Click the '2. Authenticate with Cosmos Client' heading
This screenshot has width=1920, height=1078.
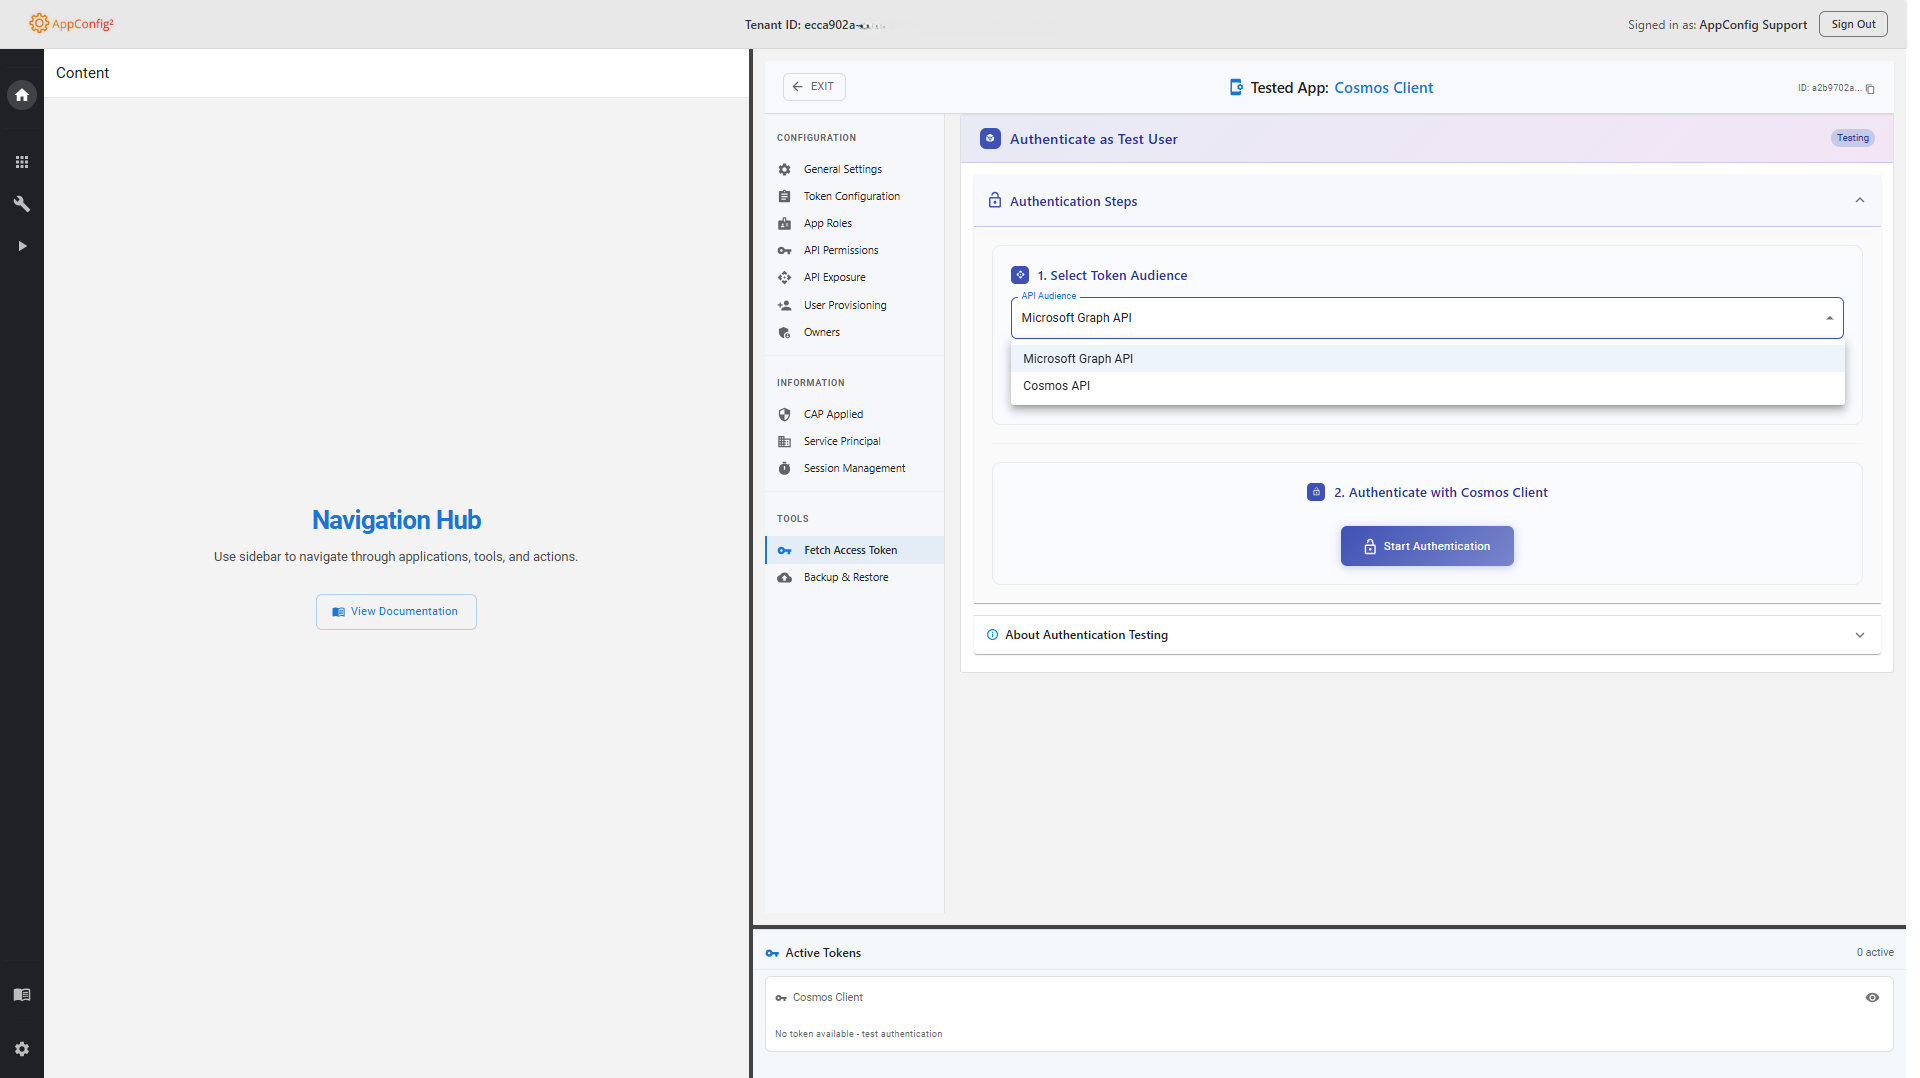(x=1441, y=493)
